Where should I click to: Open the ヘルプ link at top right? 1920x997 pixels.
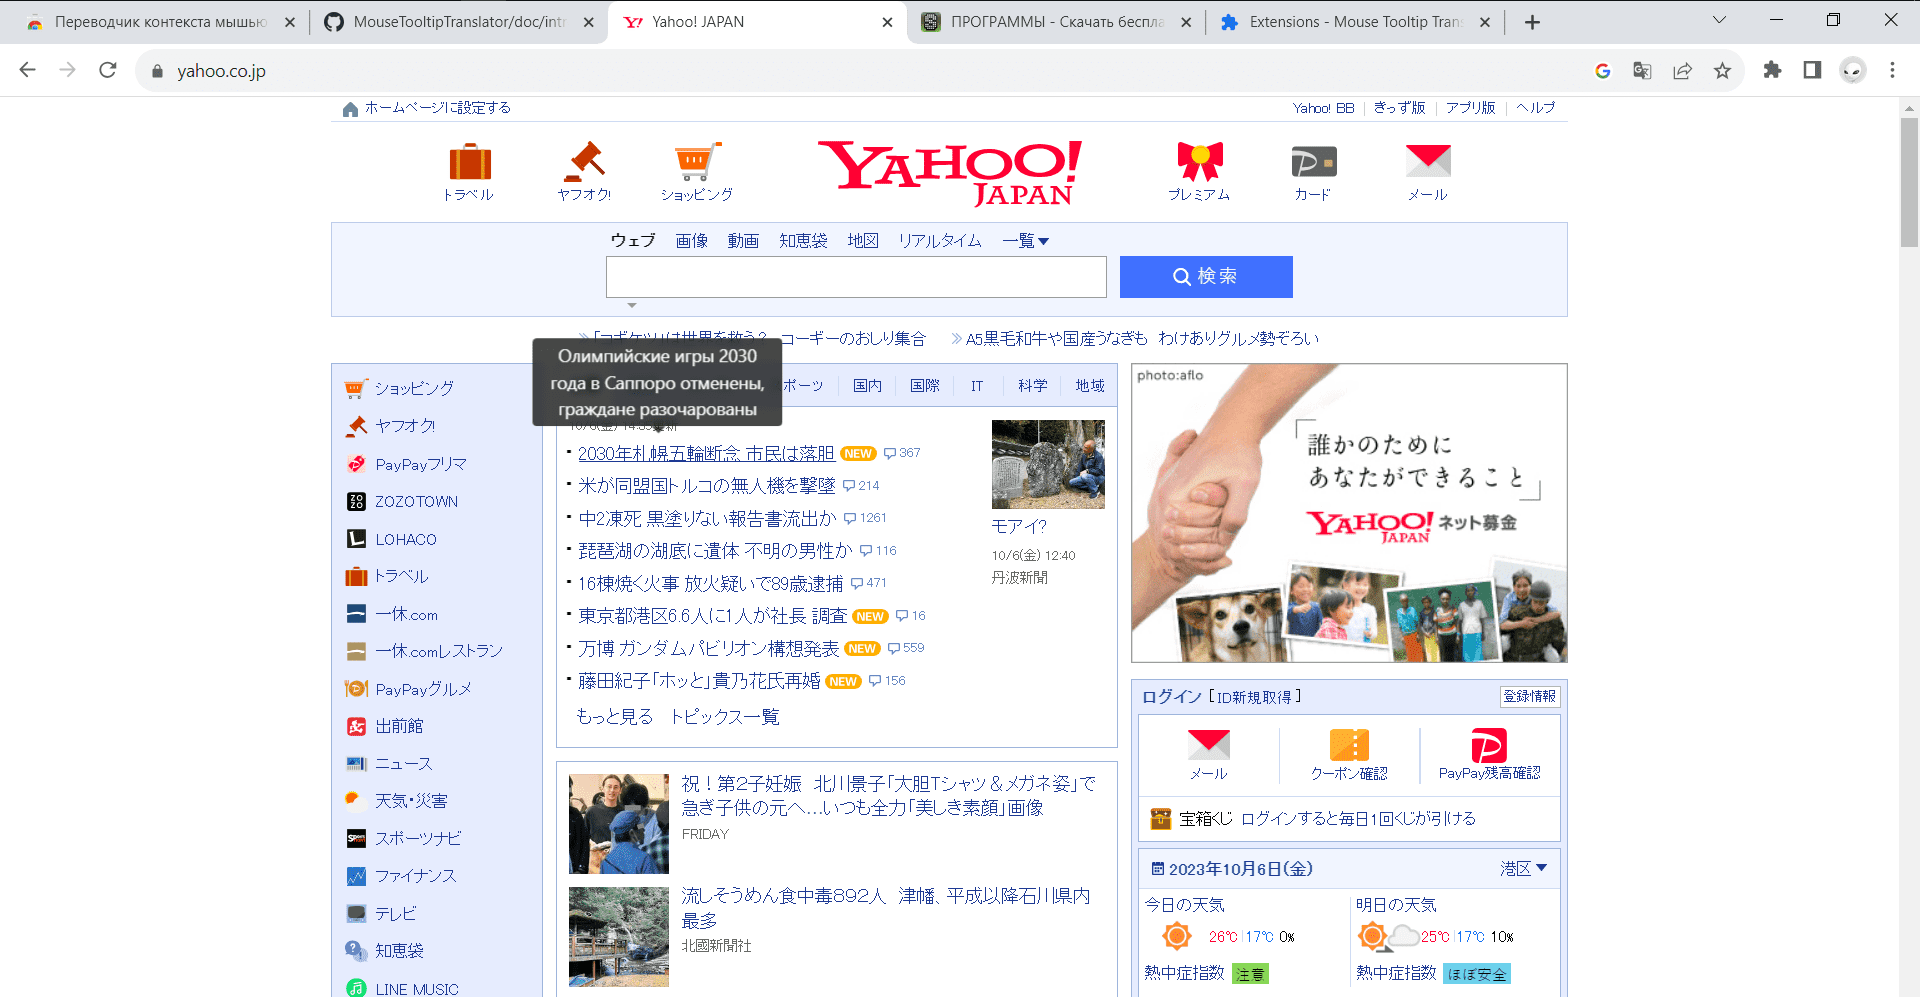pyautogui.click(x=1536, y=108)
